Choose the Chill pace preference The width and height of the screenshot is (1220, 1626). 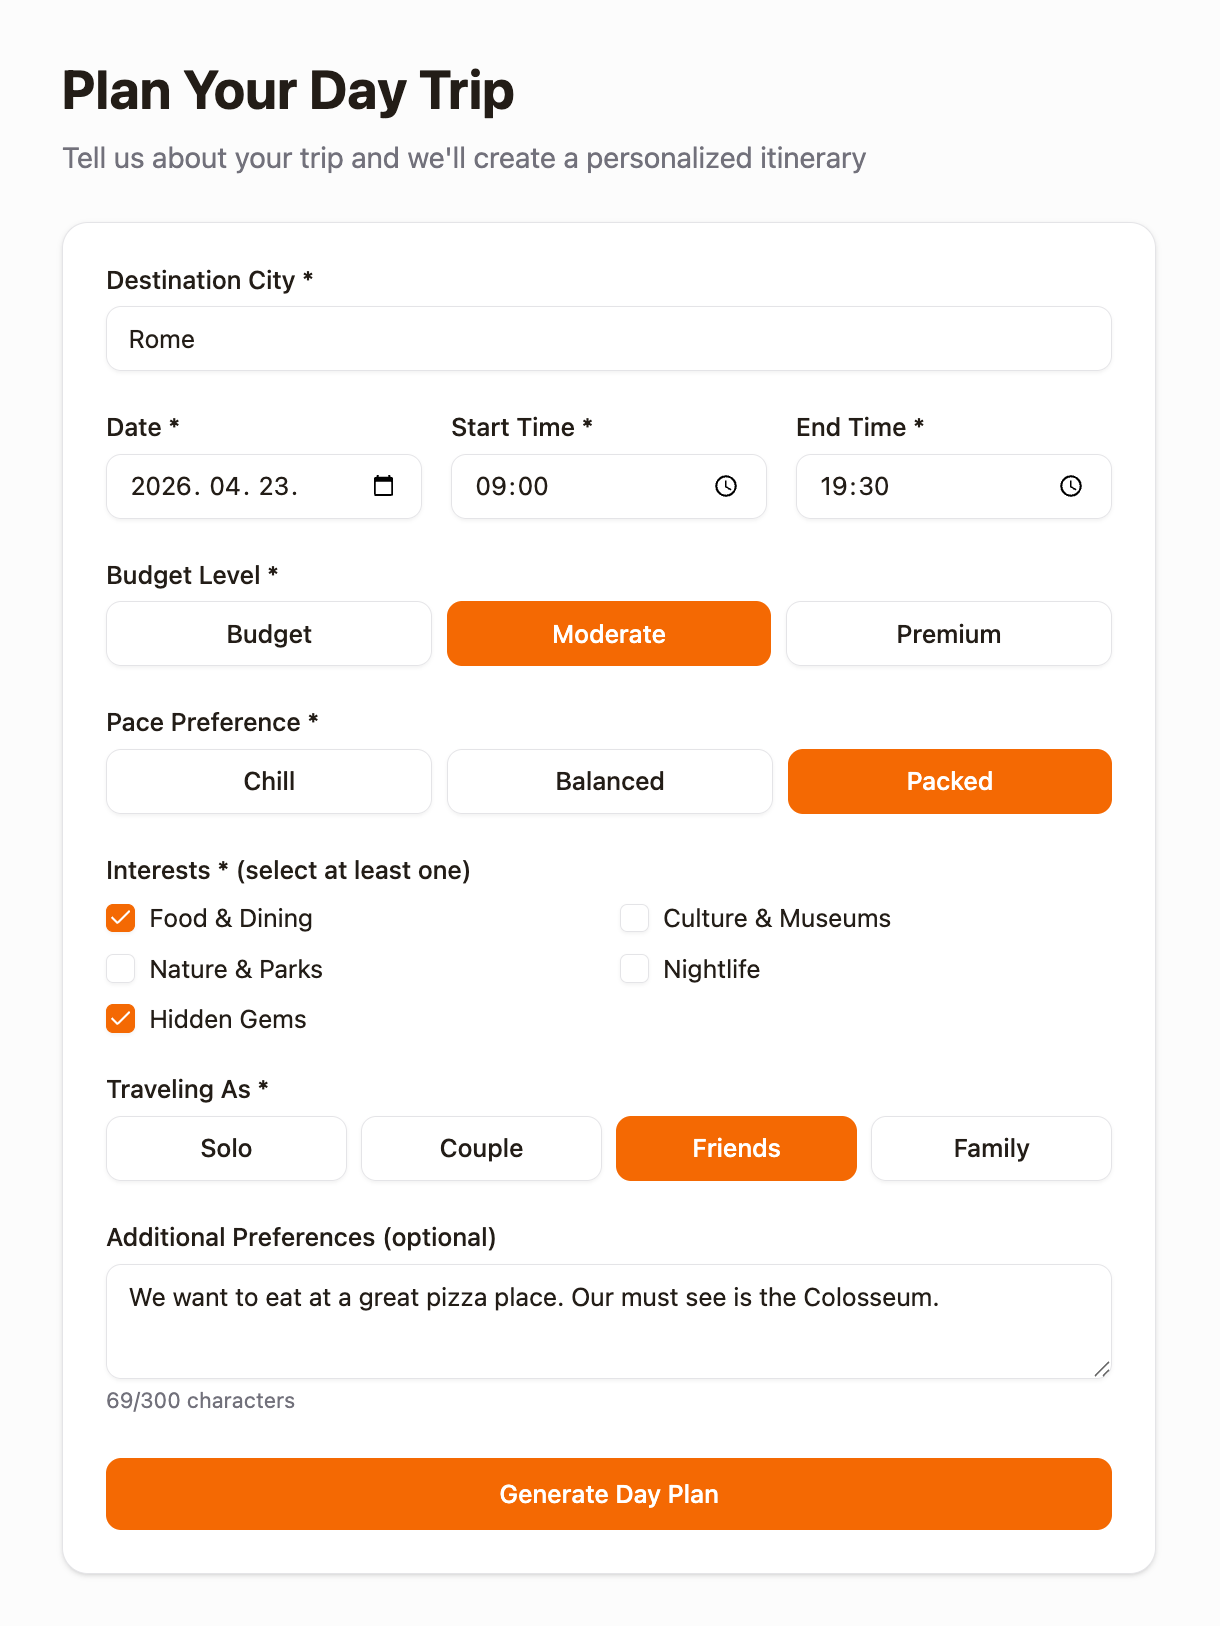click(x=268, y=781)
